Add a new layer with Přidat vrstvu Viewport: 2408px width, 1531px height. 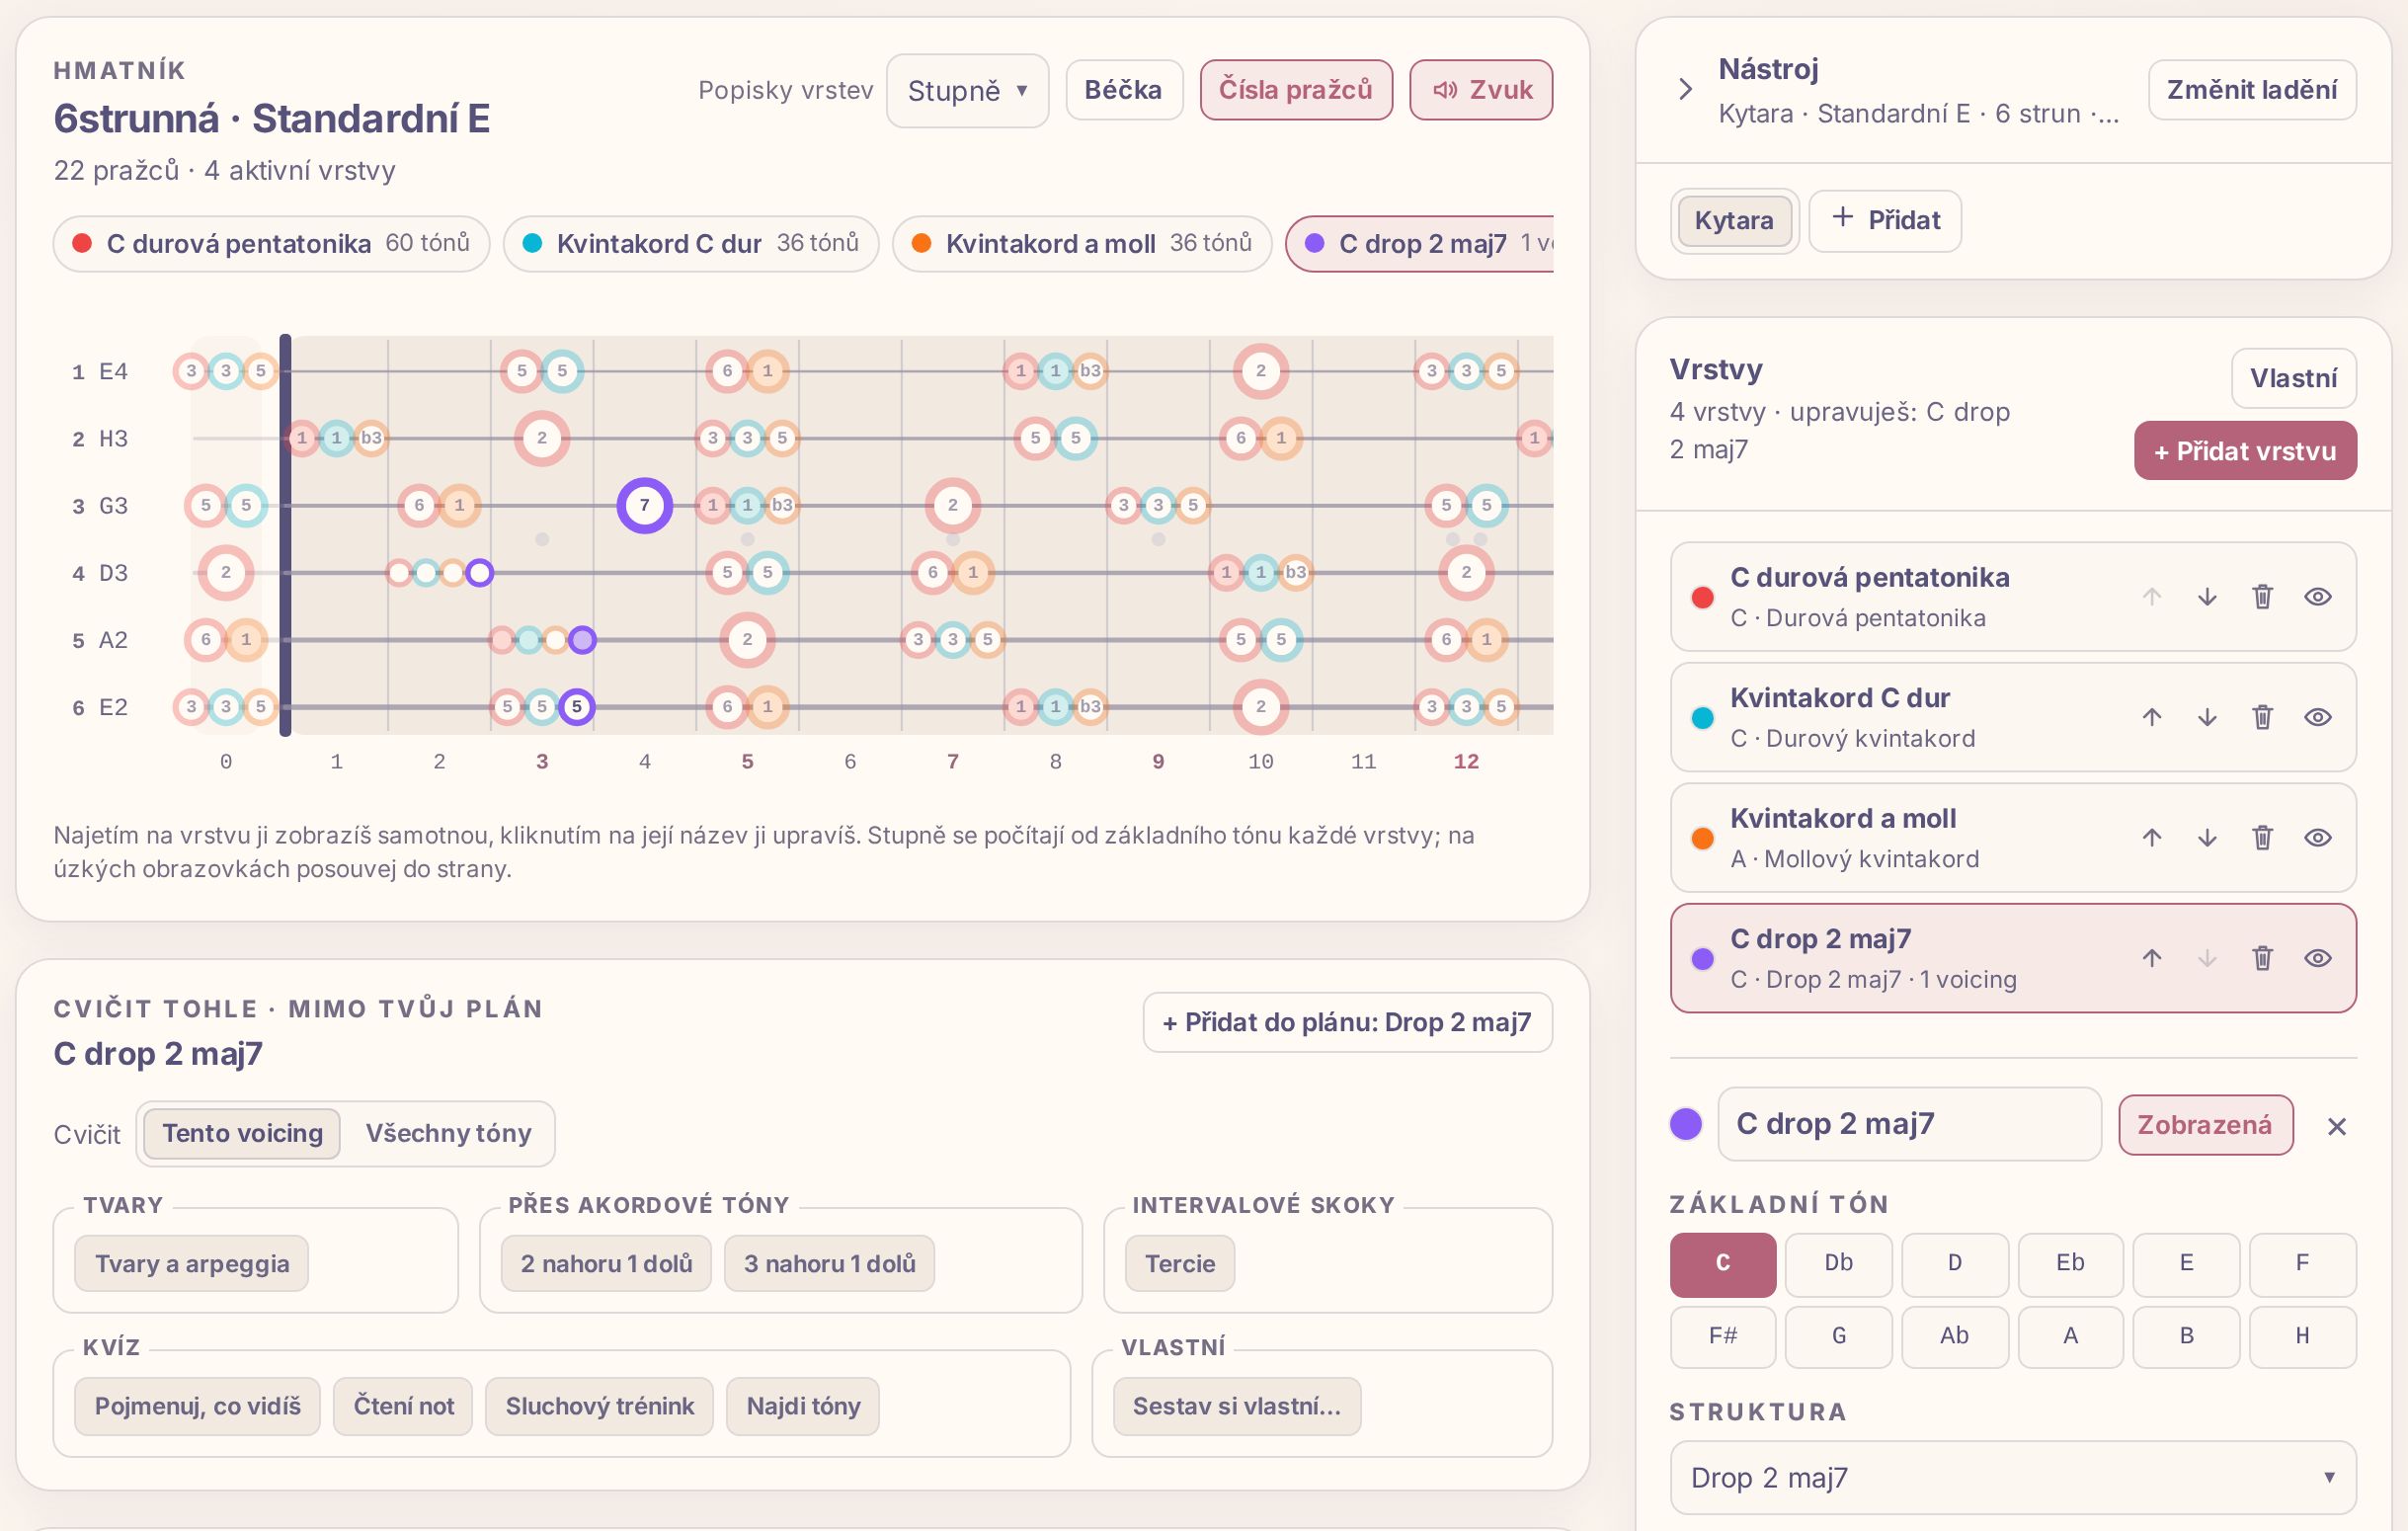[2244, 451]
